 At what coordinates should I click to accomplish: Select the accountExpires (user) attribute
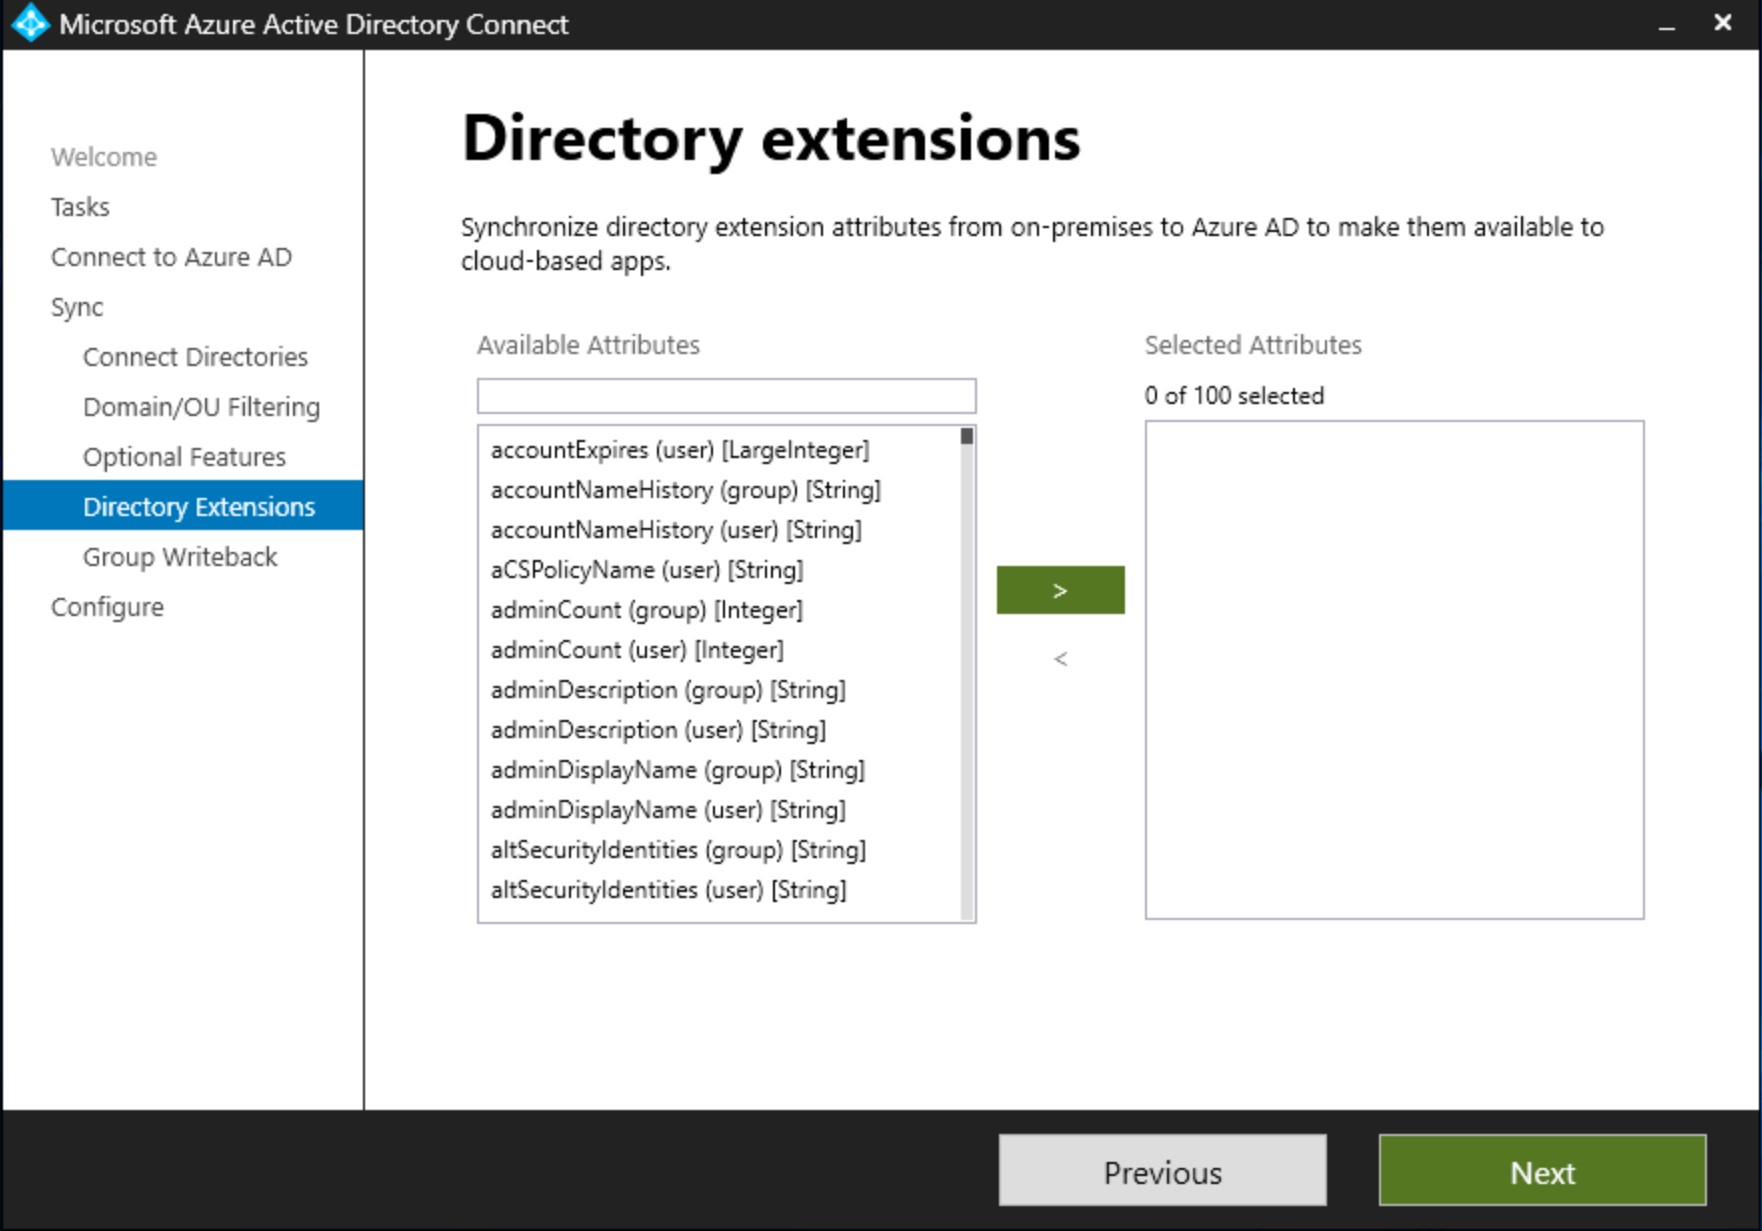pos(680,450)
